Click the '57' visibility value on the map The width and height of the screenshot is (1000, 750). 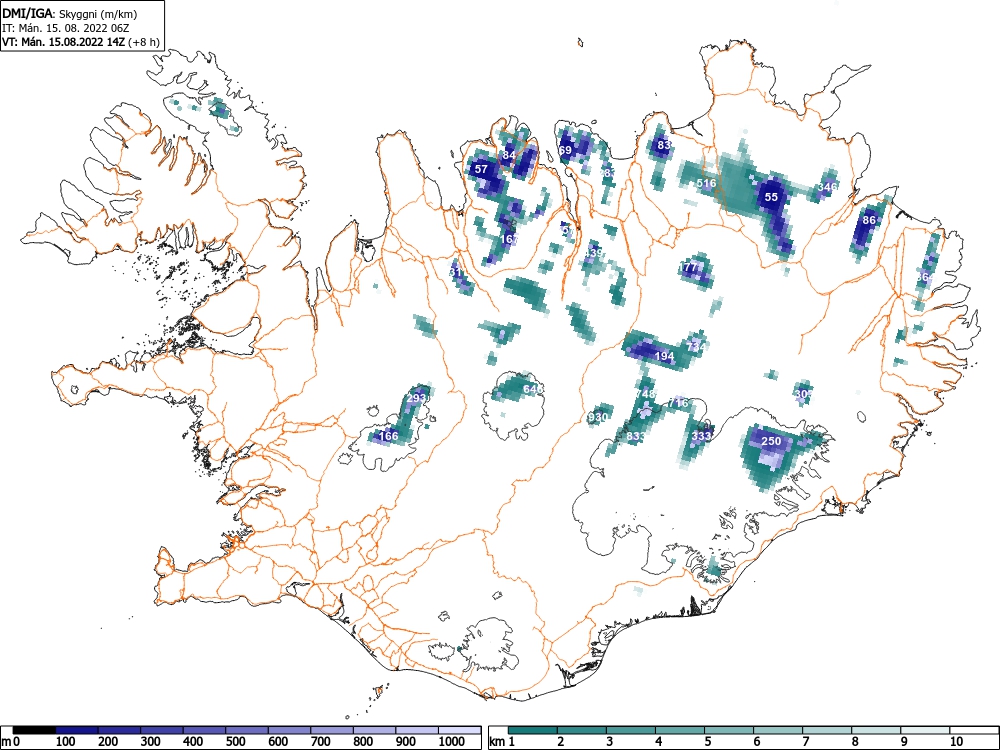[x=482, y=169]
